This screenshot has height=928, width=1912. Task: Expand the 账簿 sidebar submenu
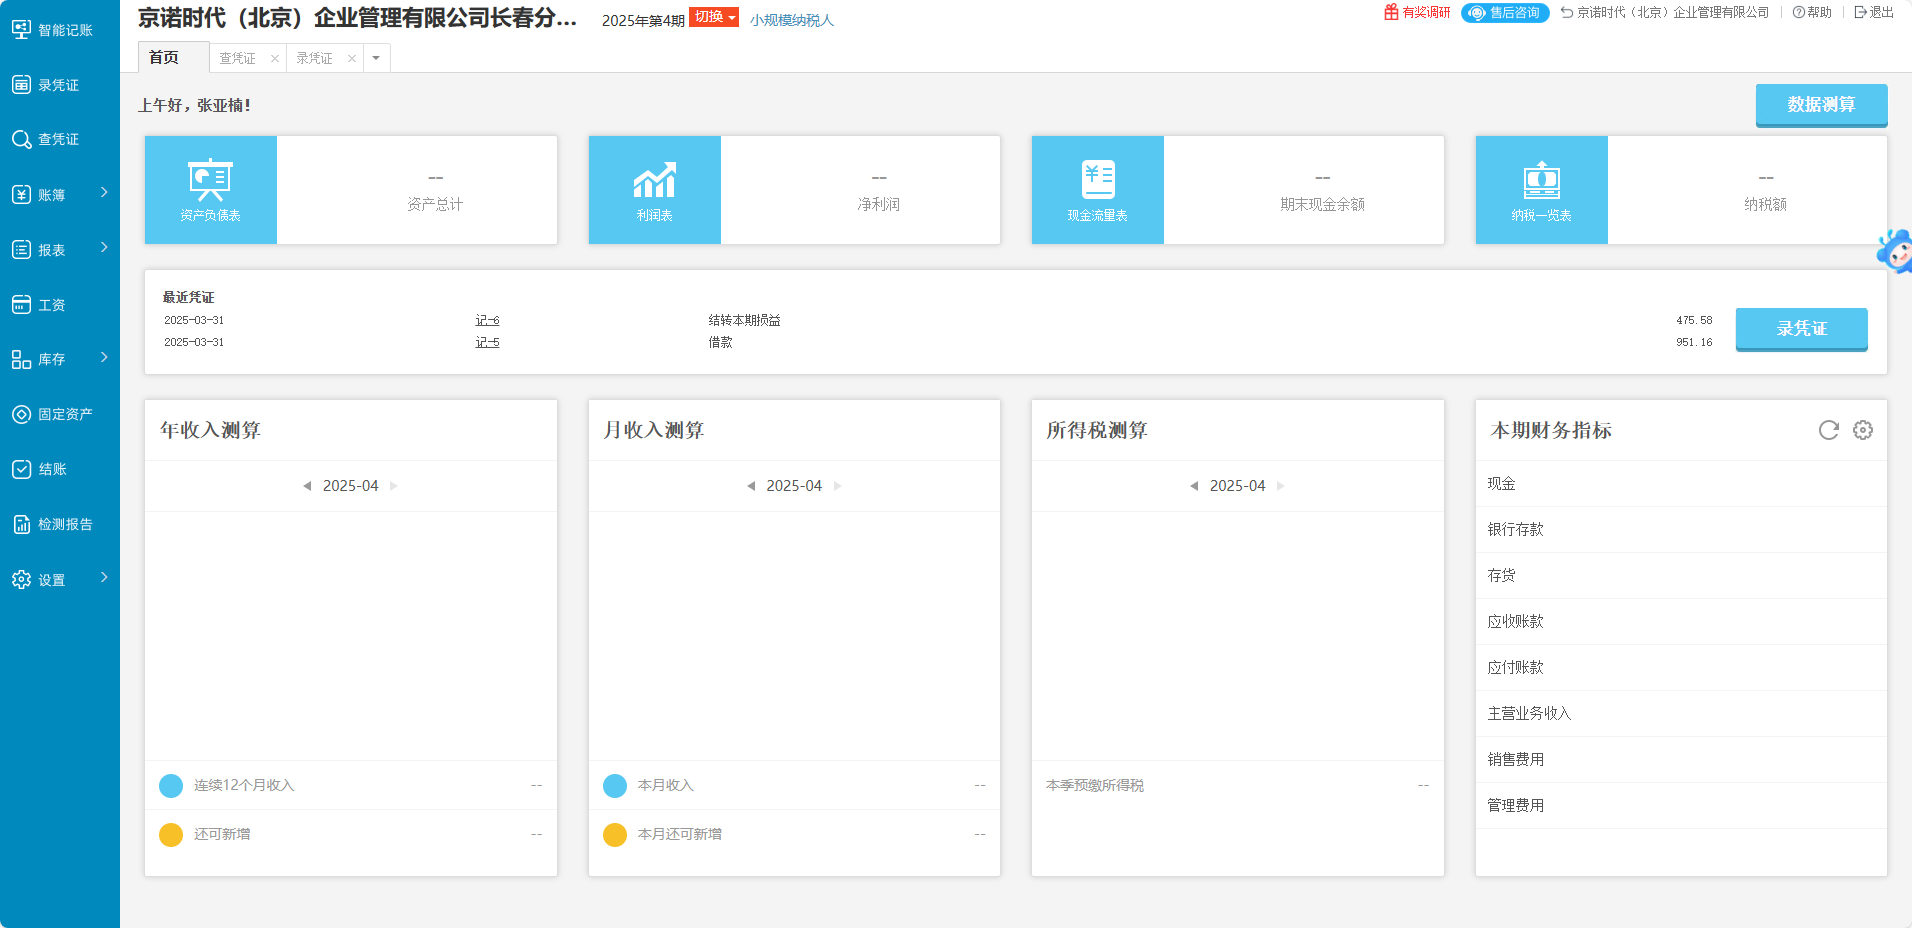(x=104, y=193)
